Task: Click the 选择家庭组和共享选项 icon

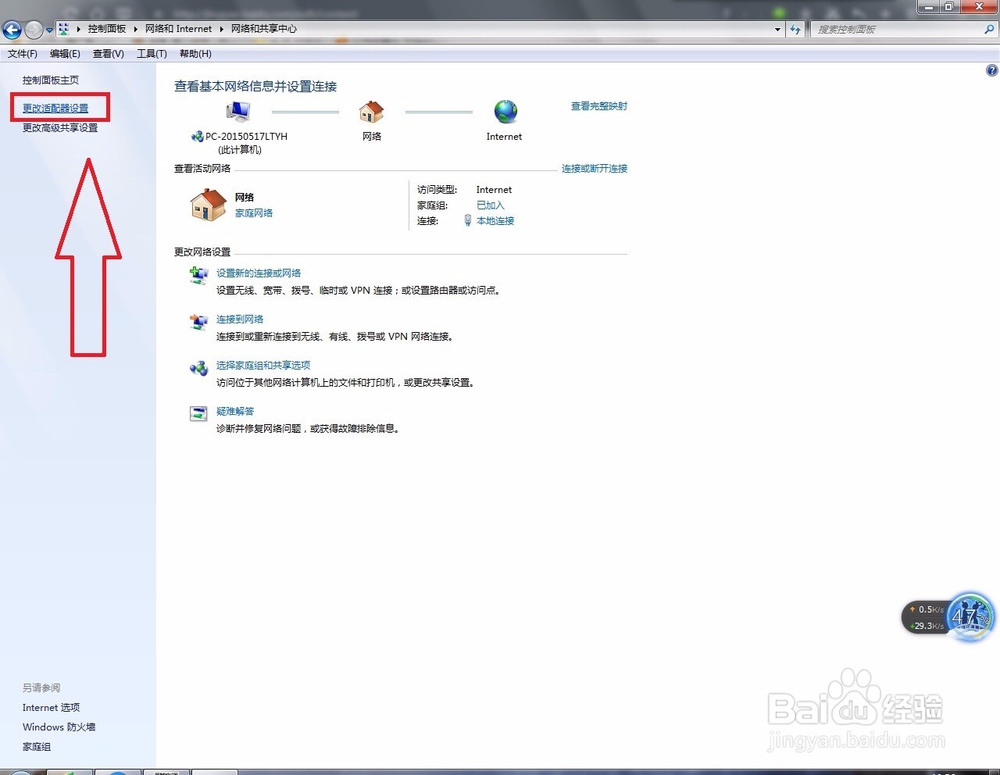Action: point(198,368)
